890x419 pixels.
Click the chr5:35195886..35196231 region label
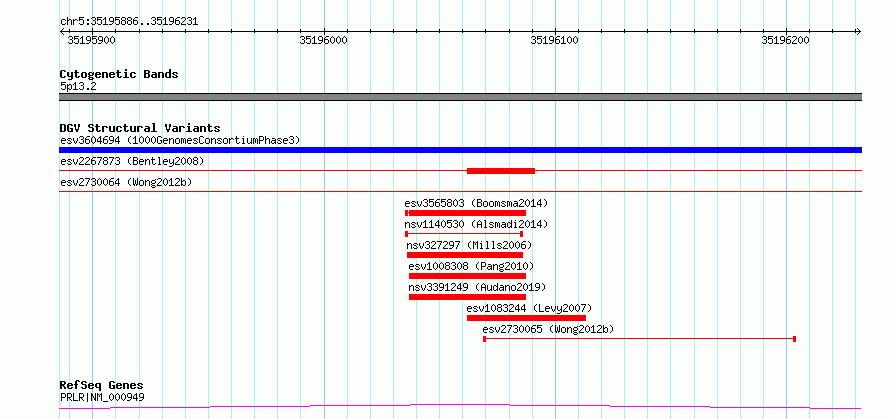coord(129,22)
